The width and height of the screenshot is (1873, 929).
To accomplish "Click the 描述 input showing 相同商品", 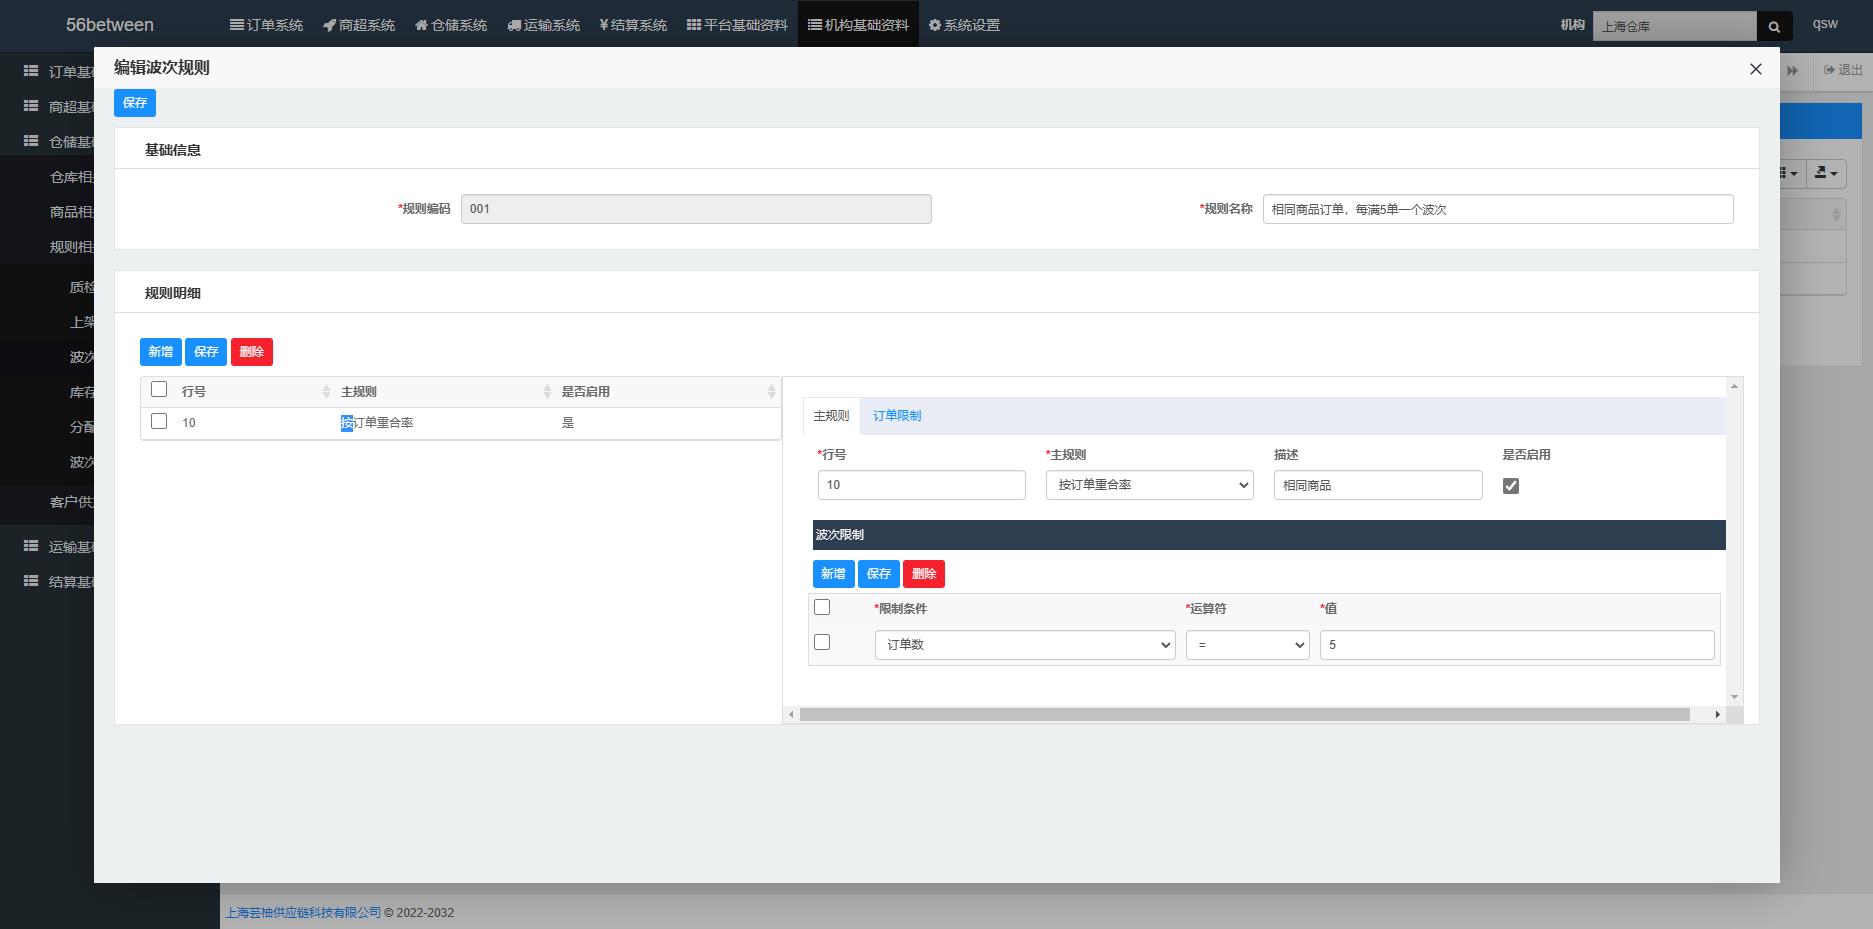I will point(1378,485).
